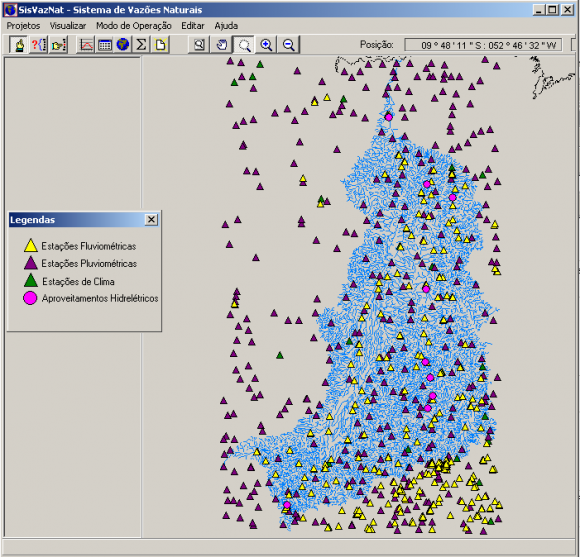Screen dimensions: 580x557
Task: Click the Sigma summation icon
Action: 141,45
